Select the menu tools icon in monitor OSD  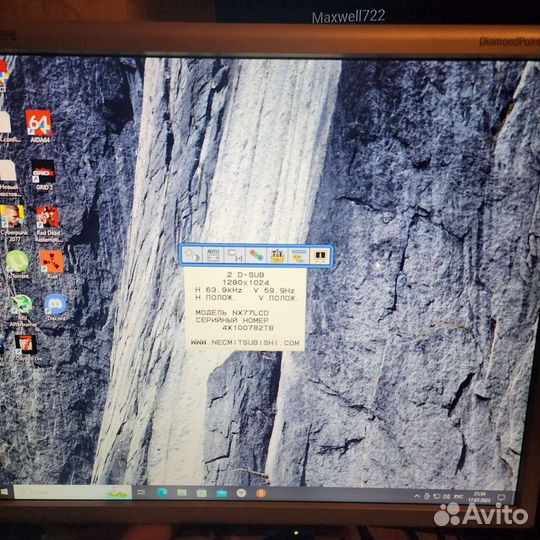pos(299,256)
